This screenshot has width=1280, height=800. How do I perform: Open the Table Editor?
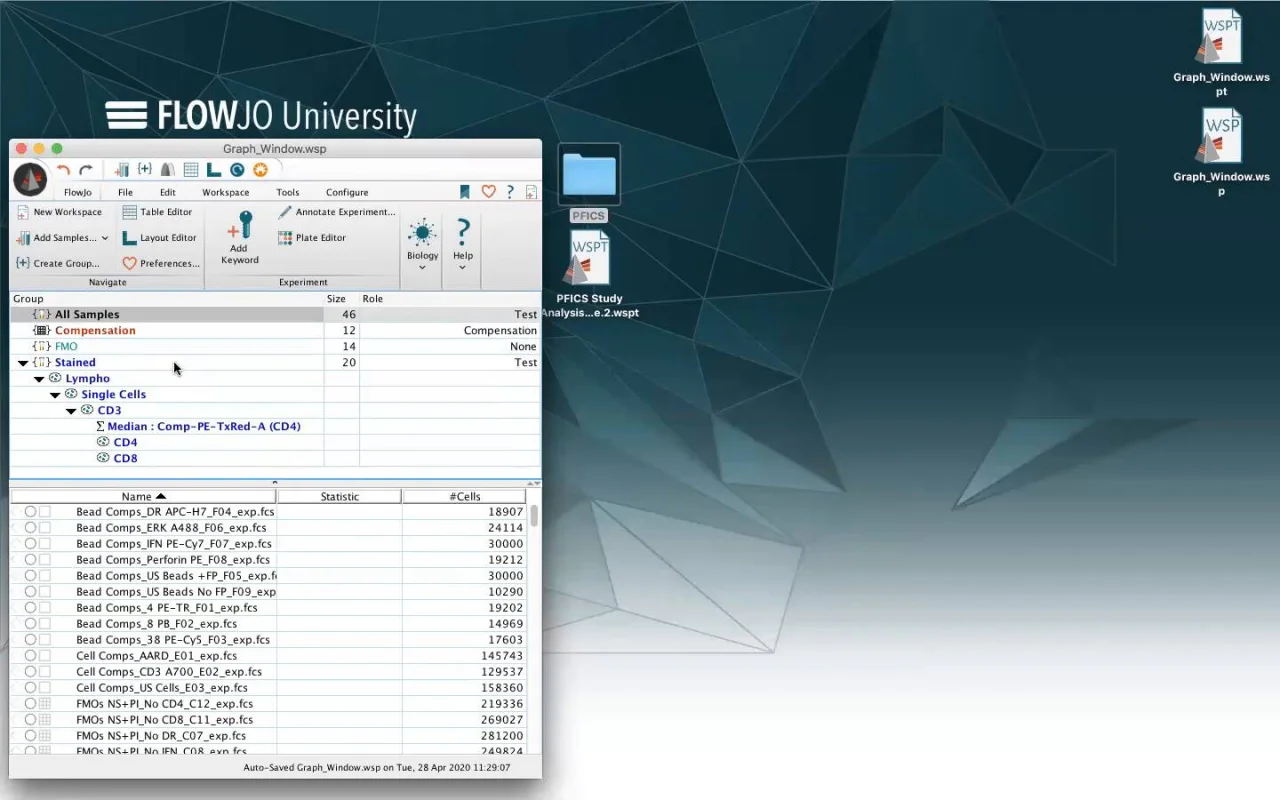[x=157, y=212]
